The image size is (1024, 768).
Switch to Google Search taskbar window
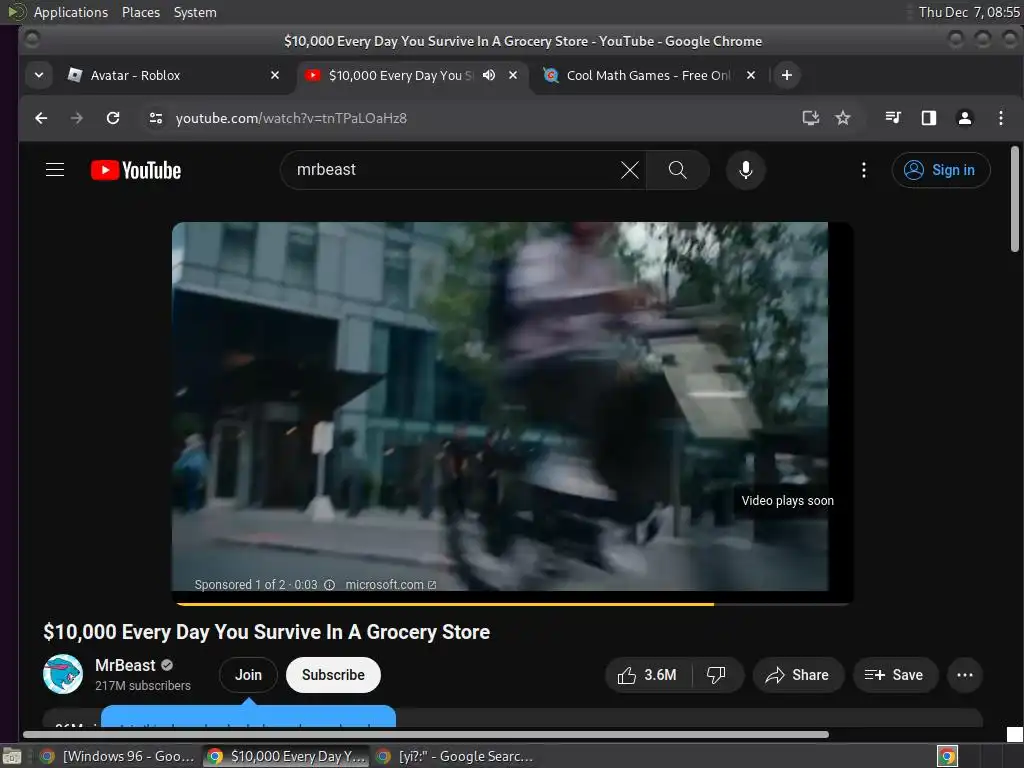(456, 756)
